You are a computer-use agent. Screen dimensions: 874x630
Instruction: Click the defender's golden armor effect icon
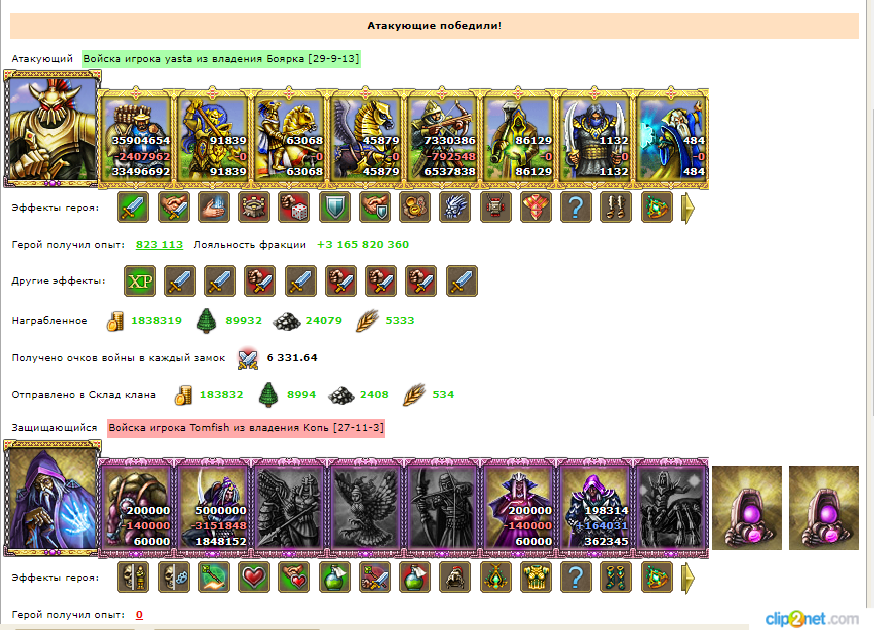click(x=536, y=577)
